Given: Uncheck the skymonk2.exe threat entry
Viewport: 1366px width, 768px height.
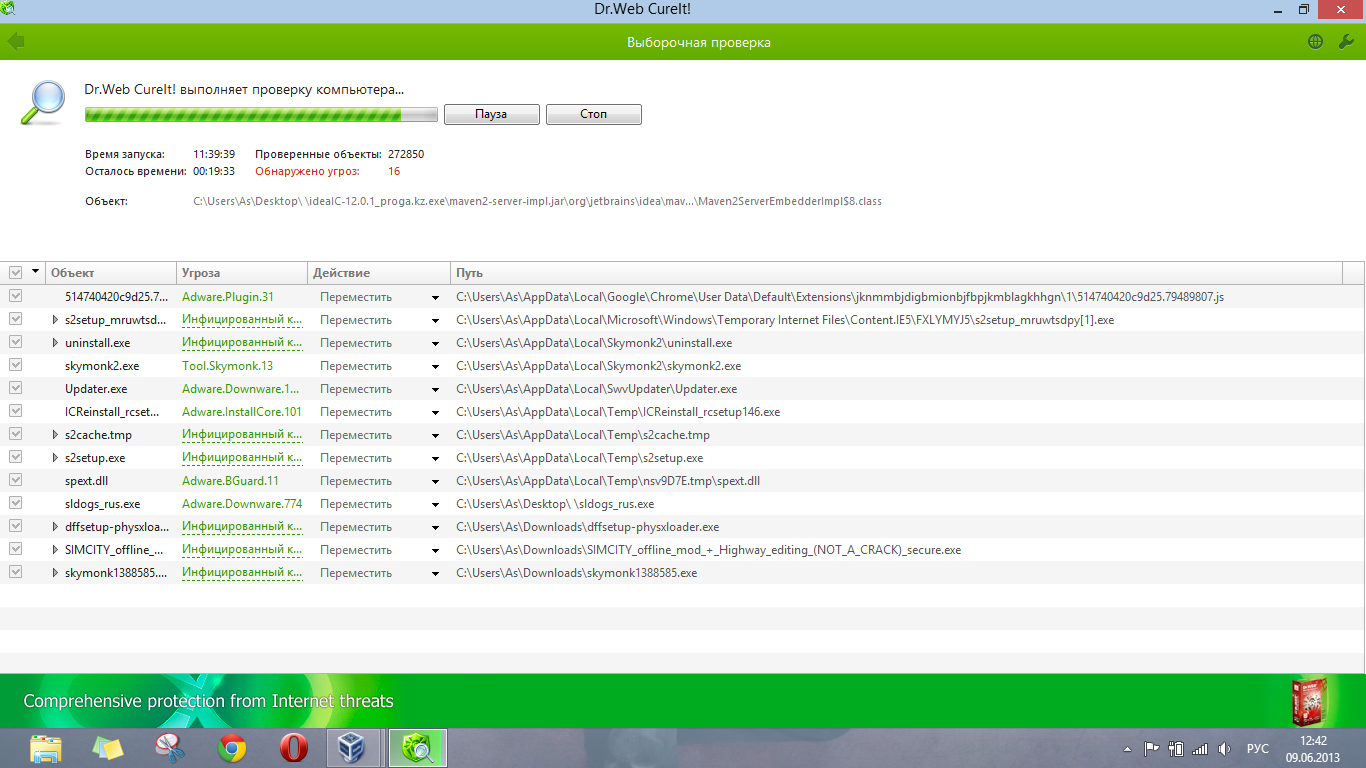Looking at the screenshot, I should tap(15, 365).
